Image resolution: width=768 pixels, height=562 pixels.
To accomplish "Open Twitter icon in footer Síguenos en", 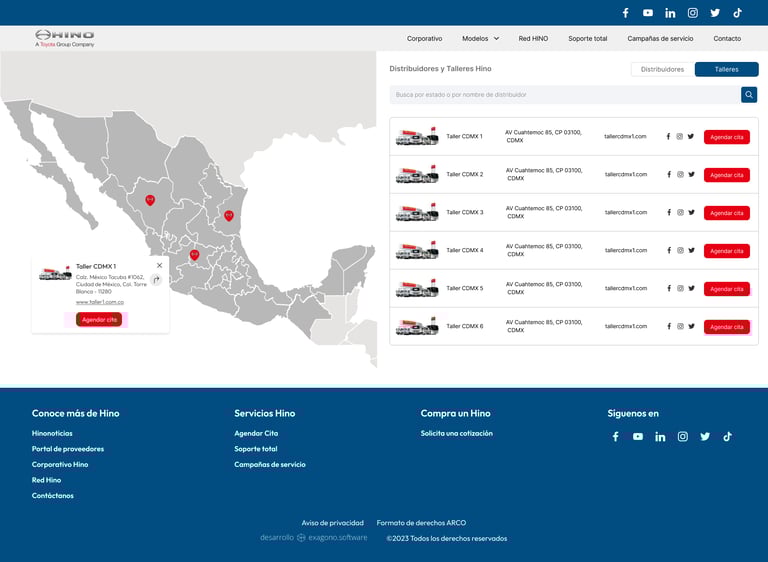I will pyautogui.click(x=705, y=437).
